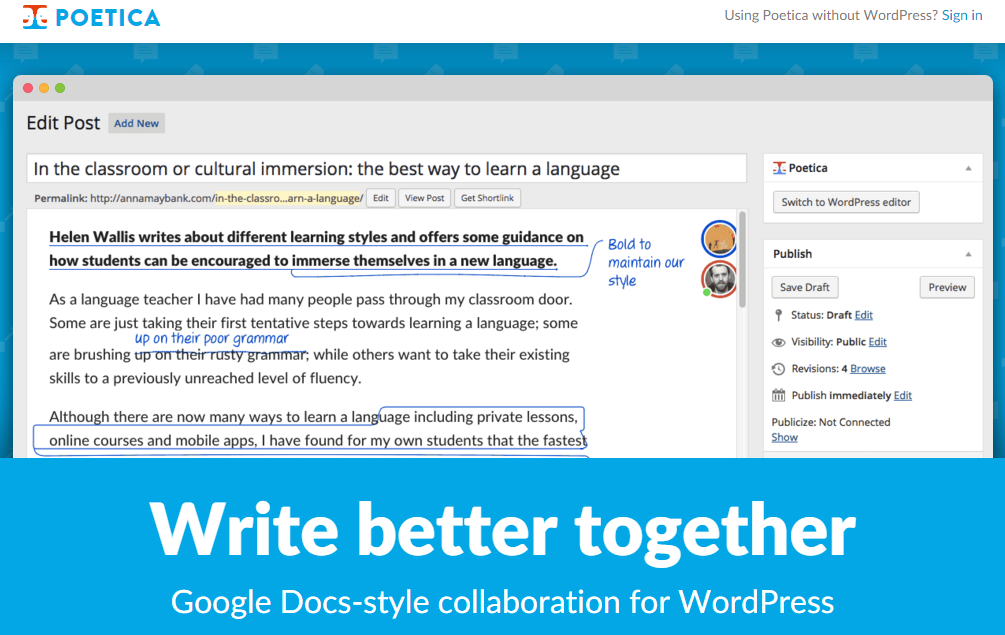Collapse the Poetica panel arrow
Image resolution: width=1005 pixels, height=635 pixels.
pos(968,168)
